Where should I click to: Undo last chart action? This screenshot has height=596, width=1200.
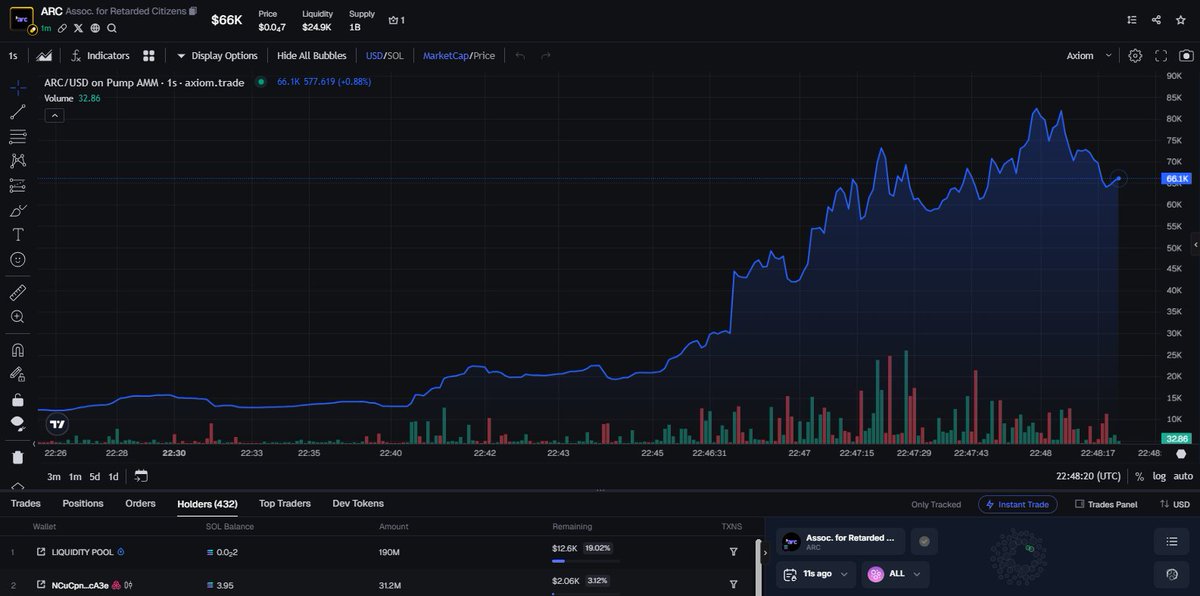click(520, 56)
